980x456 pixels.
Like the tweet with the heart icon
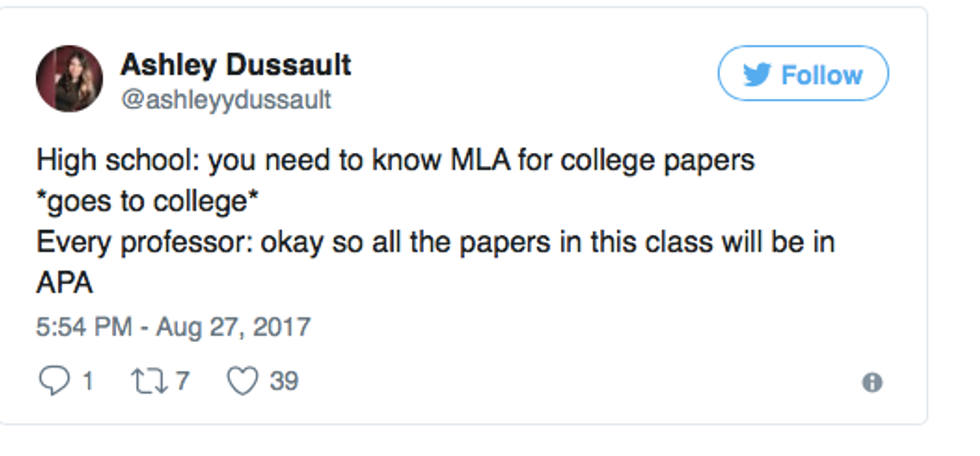[242, 381]
